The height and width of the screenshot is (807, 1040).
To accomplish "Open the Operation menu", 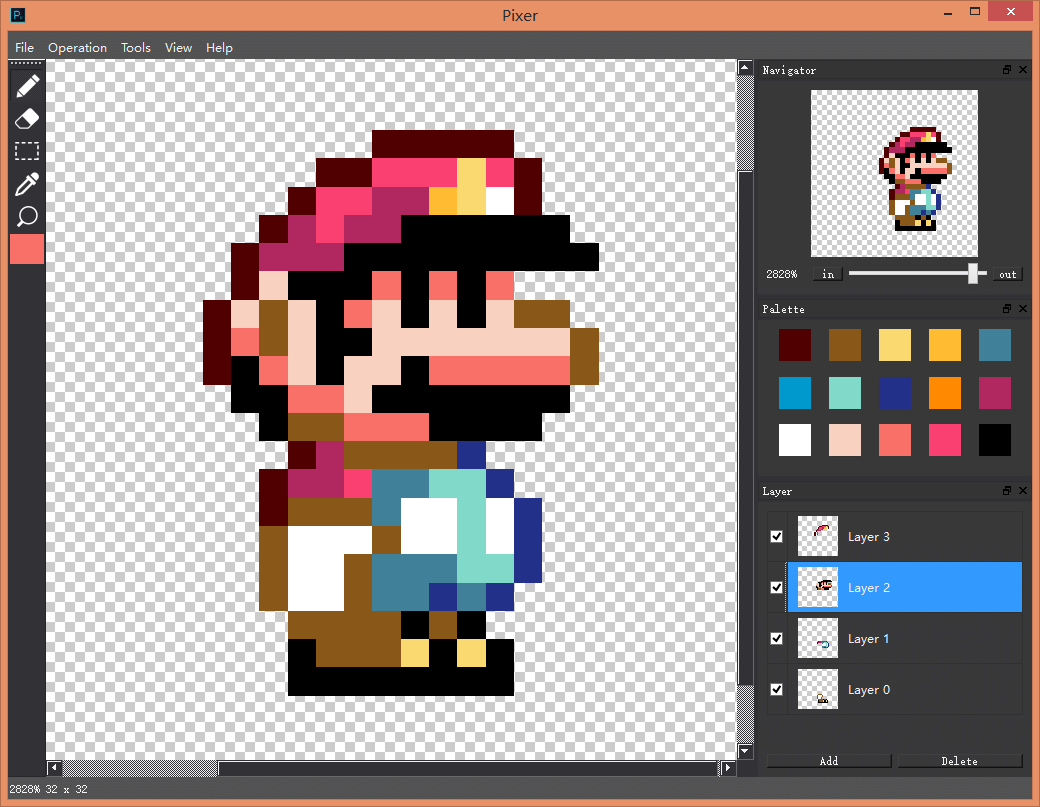I will click(x=77, y=48).
